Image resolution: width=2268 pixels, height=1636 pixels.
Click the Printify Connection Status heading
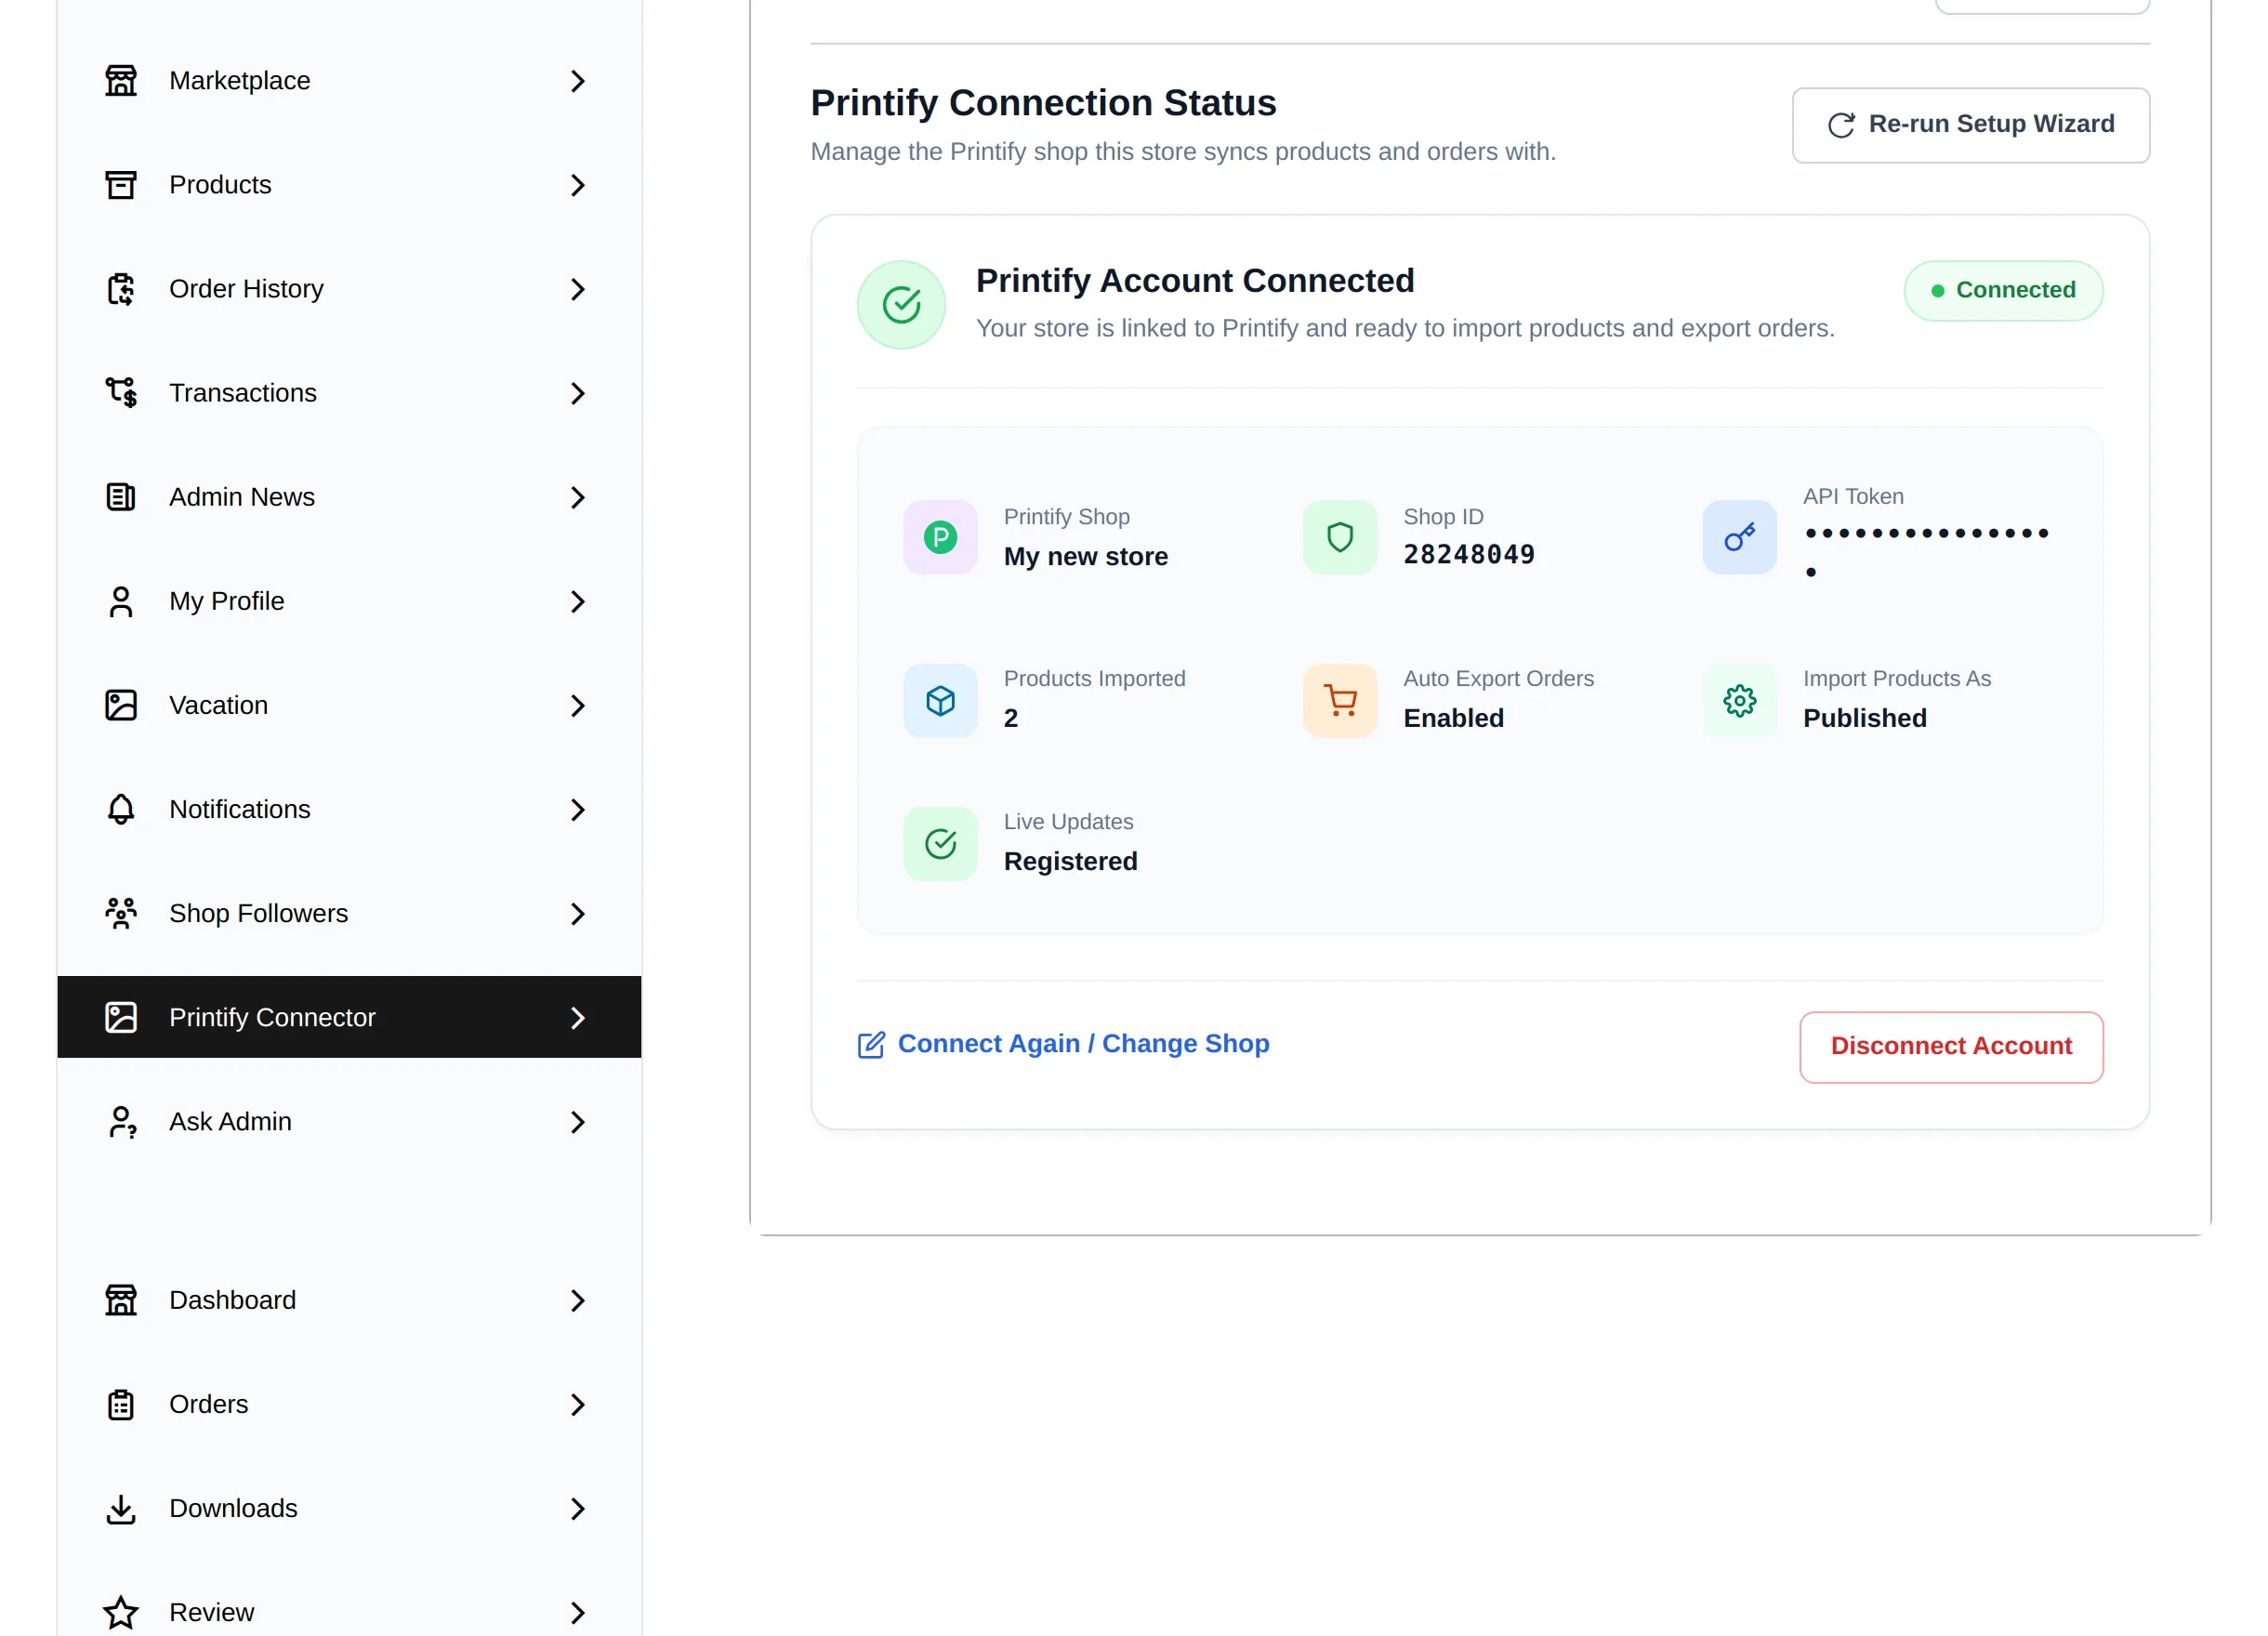[x=1043, y=103]
